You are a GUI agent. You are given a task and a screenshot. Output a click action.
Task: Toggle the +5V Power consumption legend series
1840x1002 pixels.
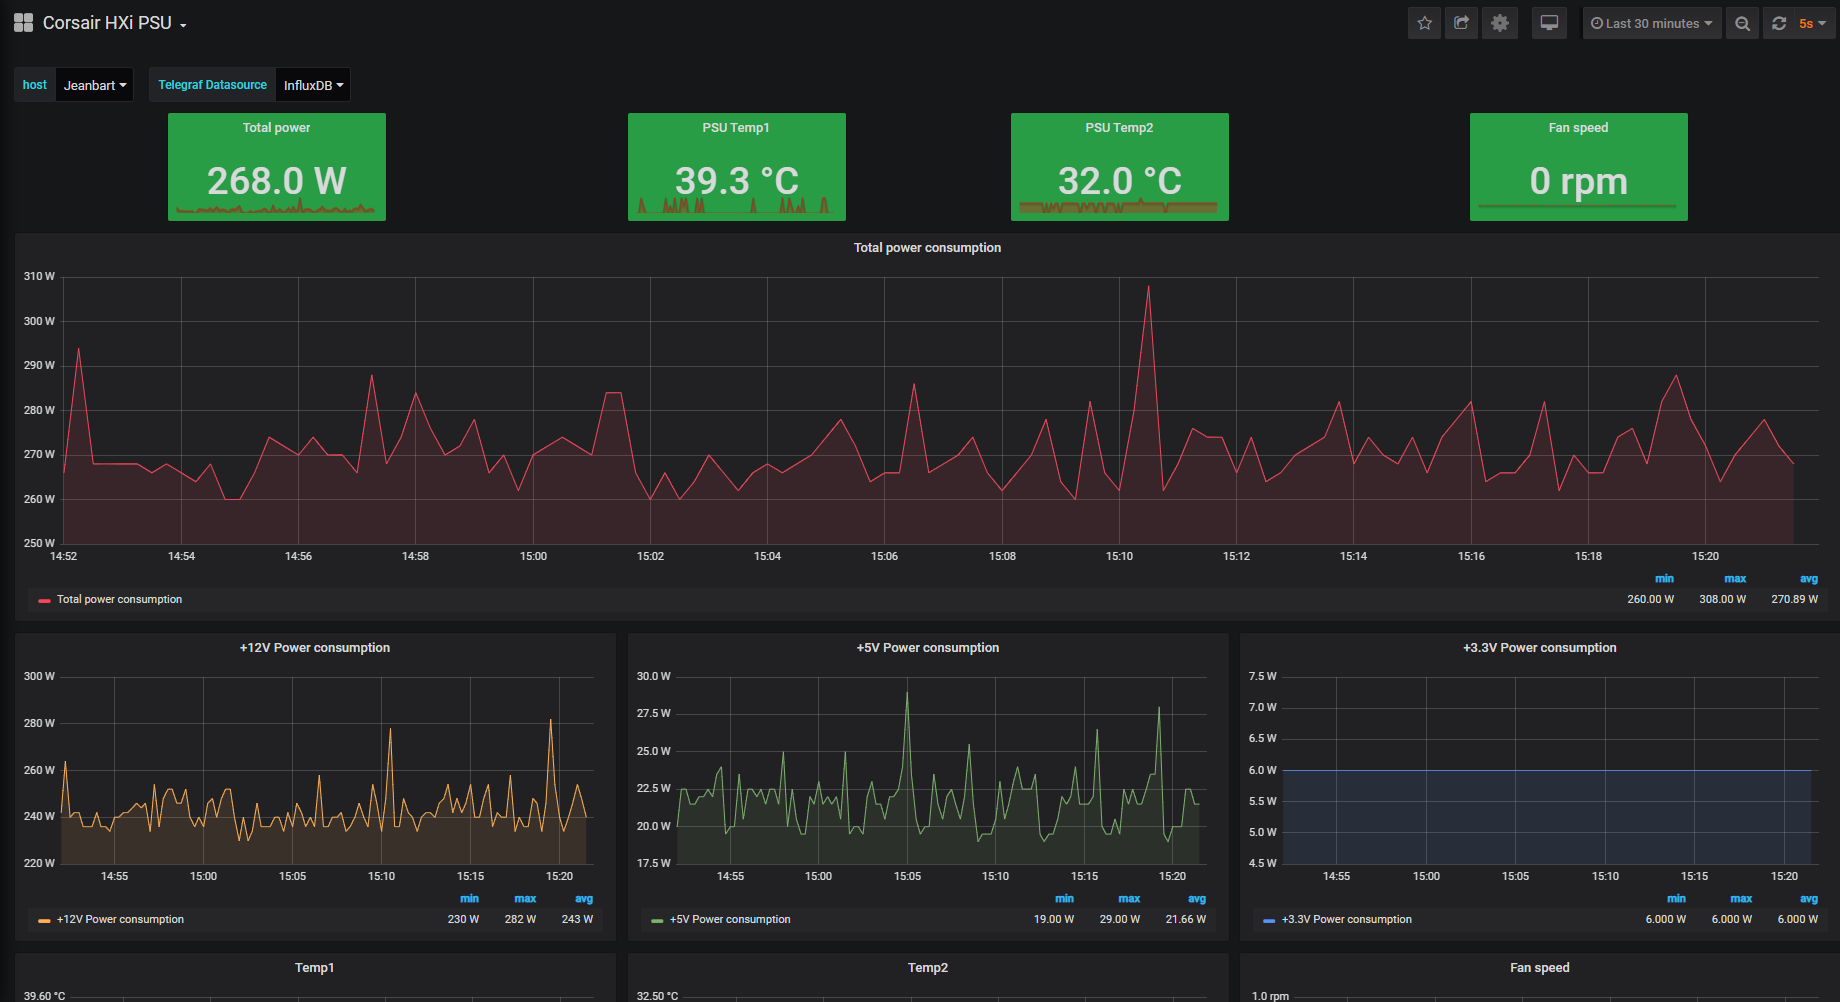[730, 919]
